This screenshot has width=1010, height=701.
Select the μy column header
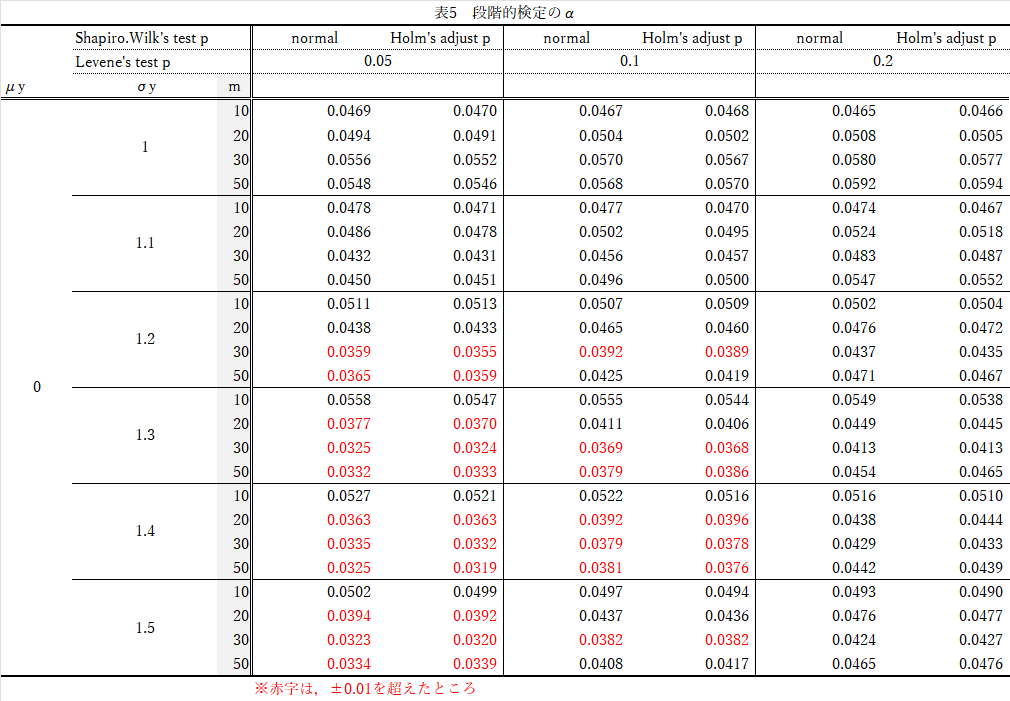[15, 86]
